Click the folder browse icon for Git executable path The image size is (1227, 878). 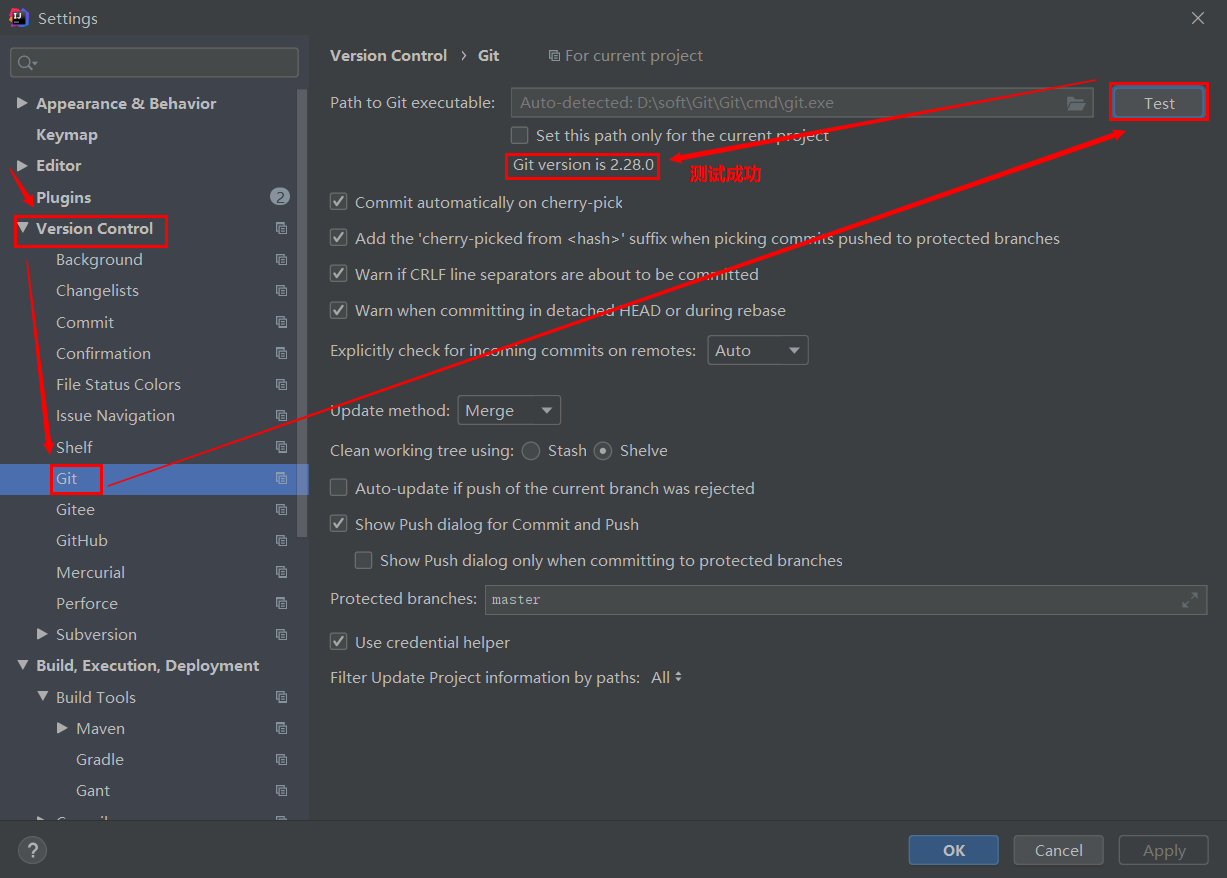click(1076, 103)
